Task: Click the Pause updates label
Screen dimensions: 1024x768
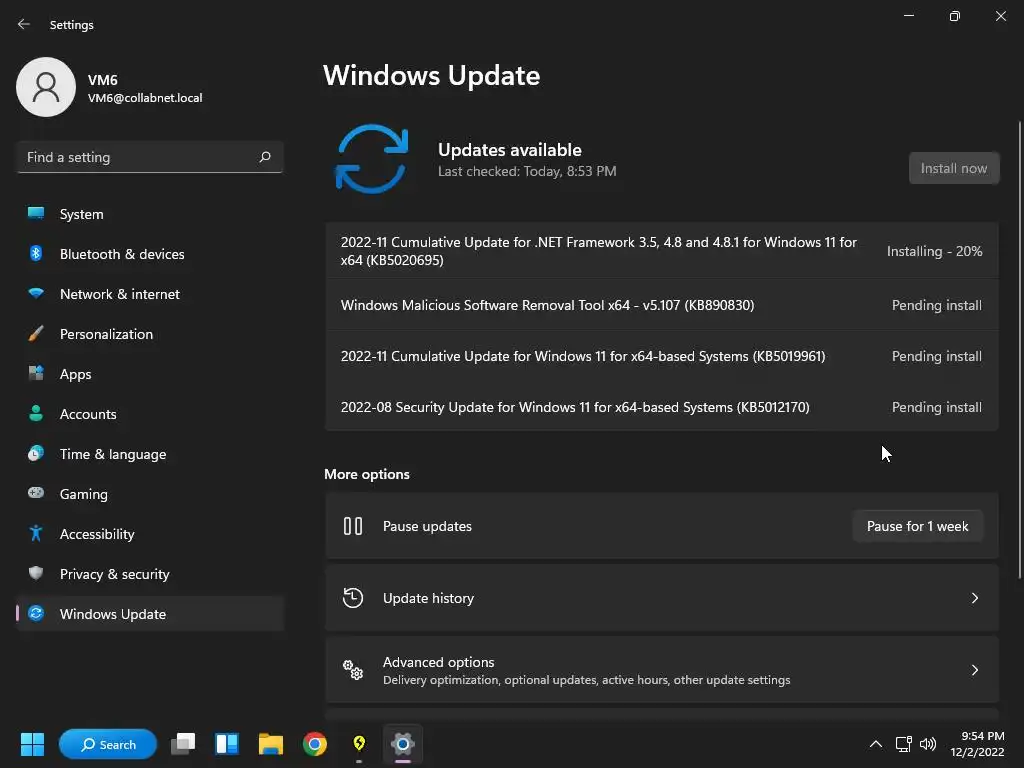Action: click(x=427, y=526)
